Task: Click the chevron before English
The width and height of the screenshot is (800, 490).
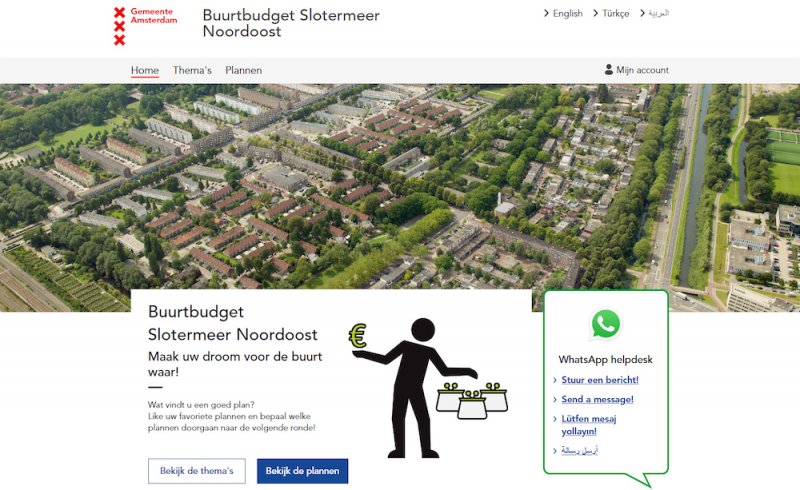Action: (x=546, y=13)
